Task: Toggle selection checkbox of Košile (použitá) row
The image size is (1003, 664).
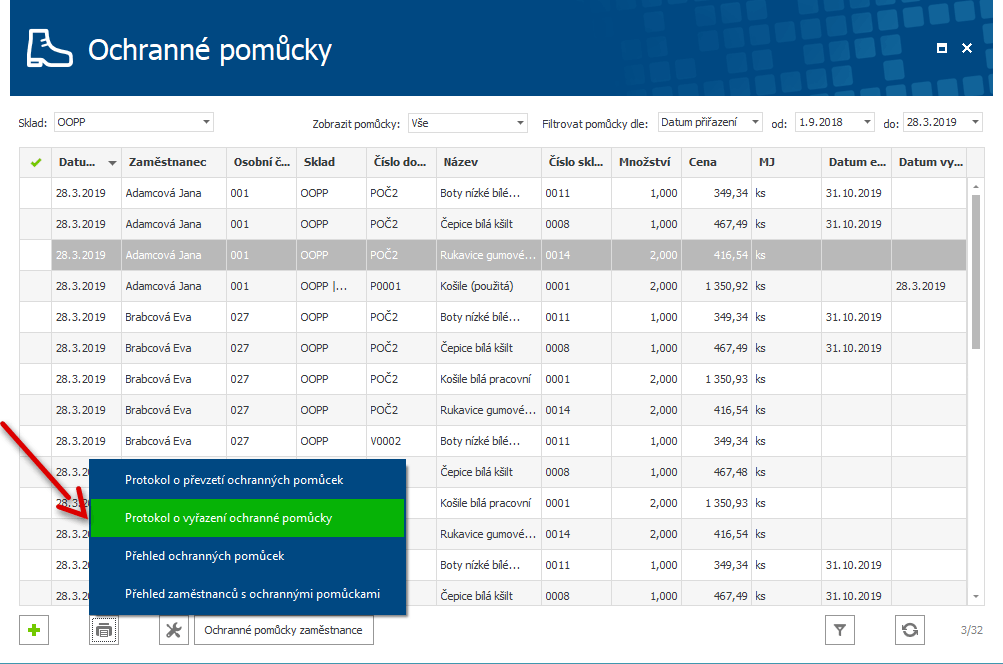Action: [x=36, y=286]
